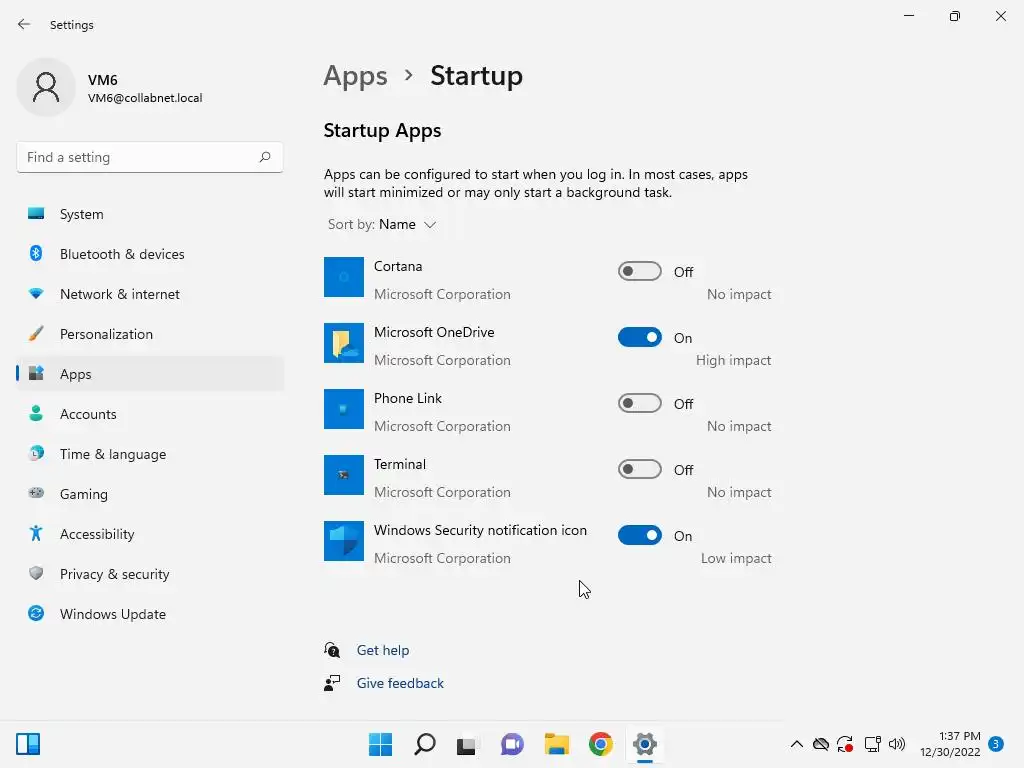
Task: Click the Low impact label
Action: click(736, 558)
